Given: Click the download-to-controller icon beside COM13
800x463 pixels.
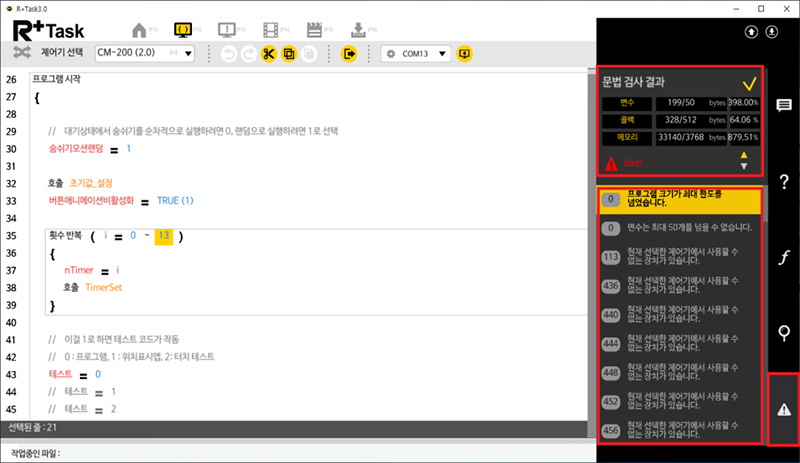Looking at the screenshot, I should (x=464, y=53).
